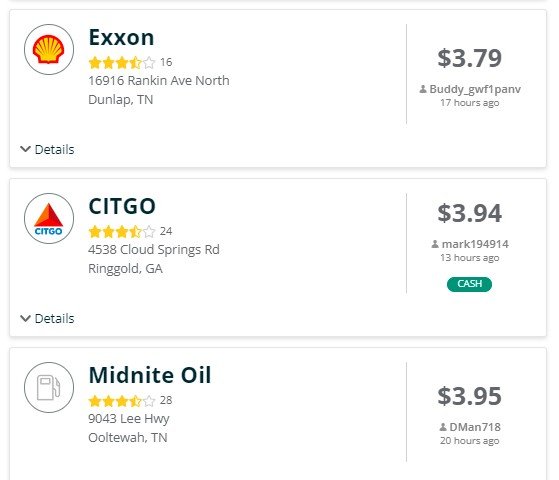Screen dimensions: 559x480
Task: Click the user icon beside Buddy_gwf1panv
Action: coord(423,89)
